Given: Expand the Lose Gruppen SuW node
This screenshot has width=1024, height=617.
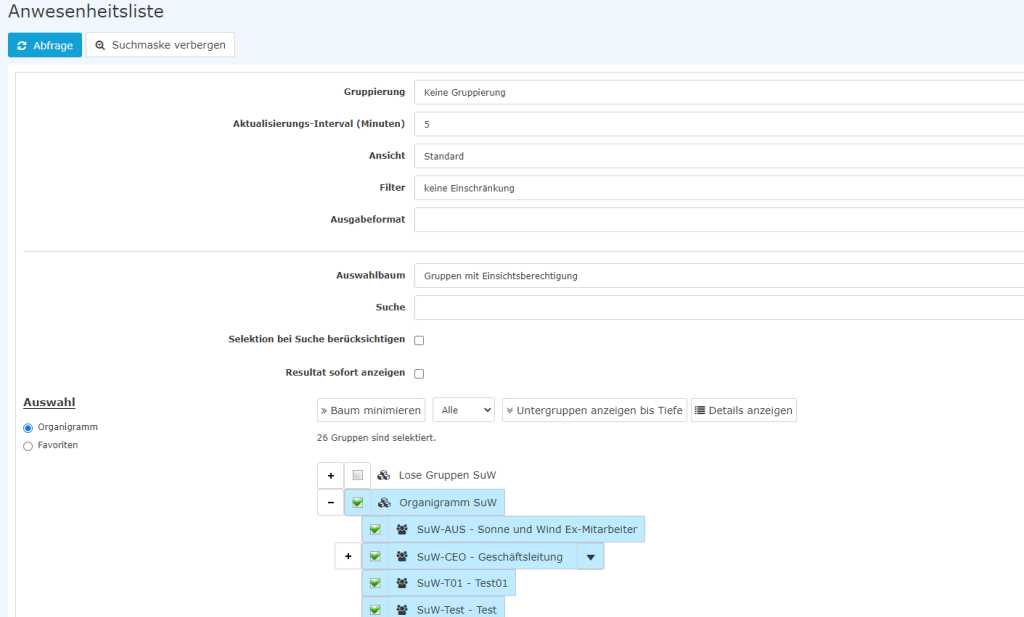Looking at the screenshot, I should click(330, 475).
